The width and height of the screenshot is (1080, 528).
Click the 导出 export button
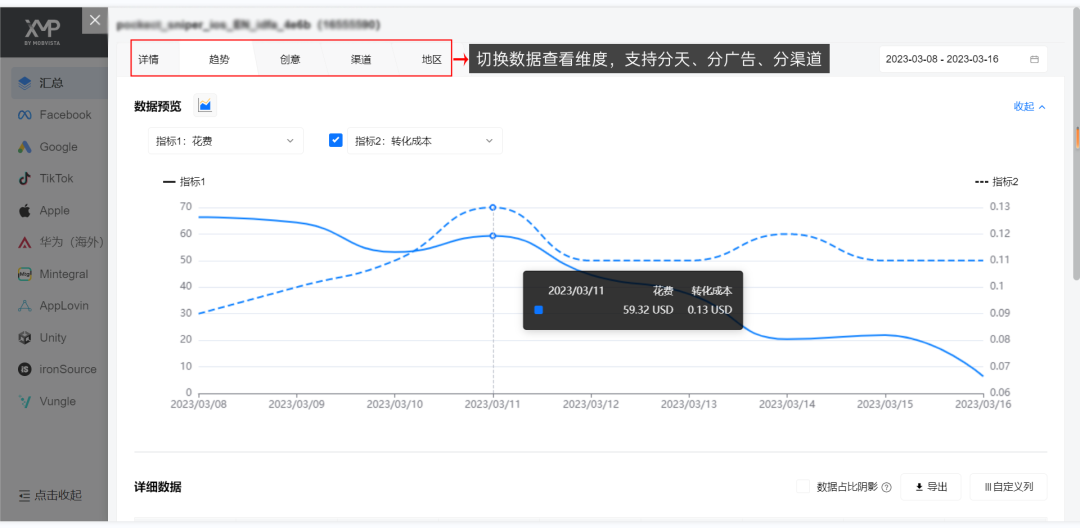pyautogui.click(x=931, y=487)
